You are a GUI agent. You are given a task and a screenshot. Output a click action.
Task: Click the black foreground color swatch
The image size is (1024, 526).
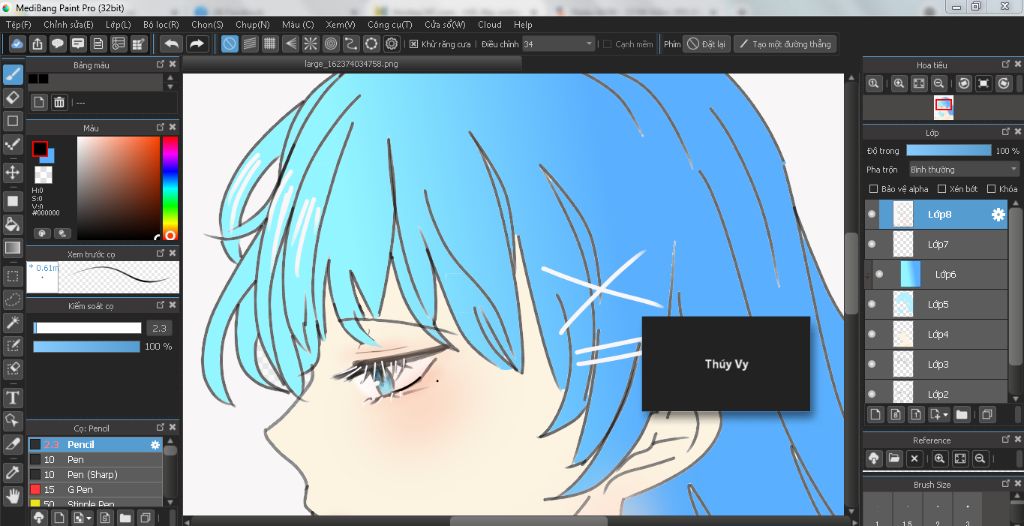40,149
